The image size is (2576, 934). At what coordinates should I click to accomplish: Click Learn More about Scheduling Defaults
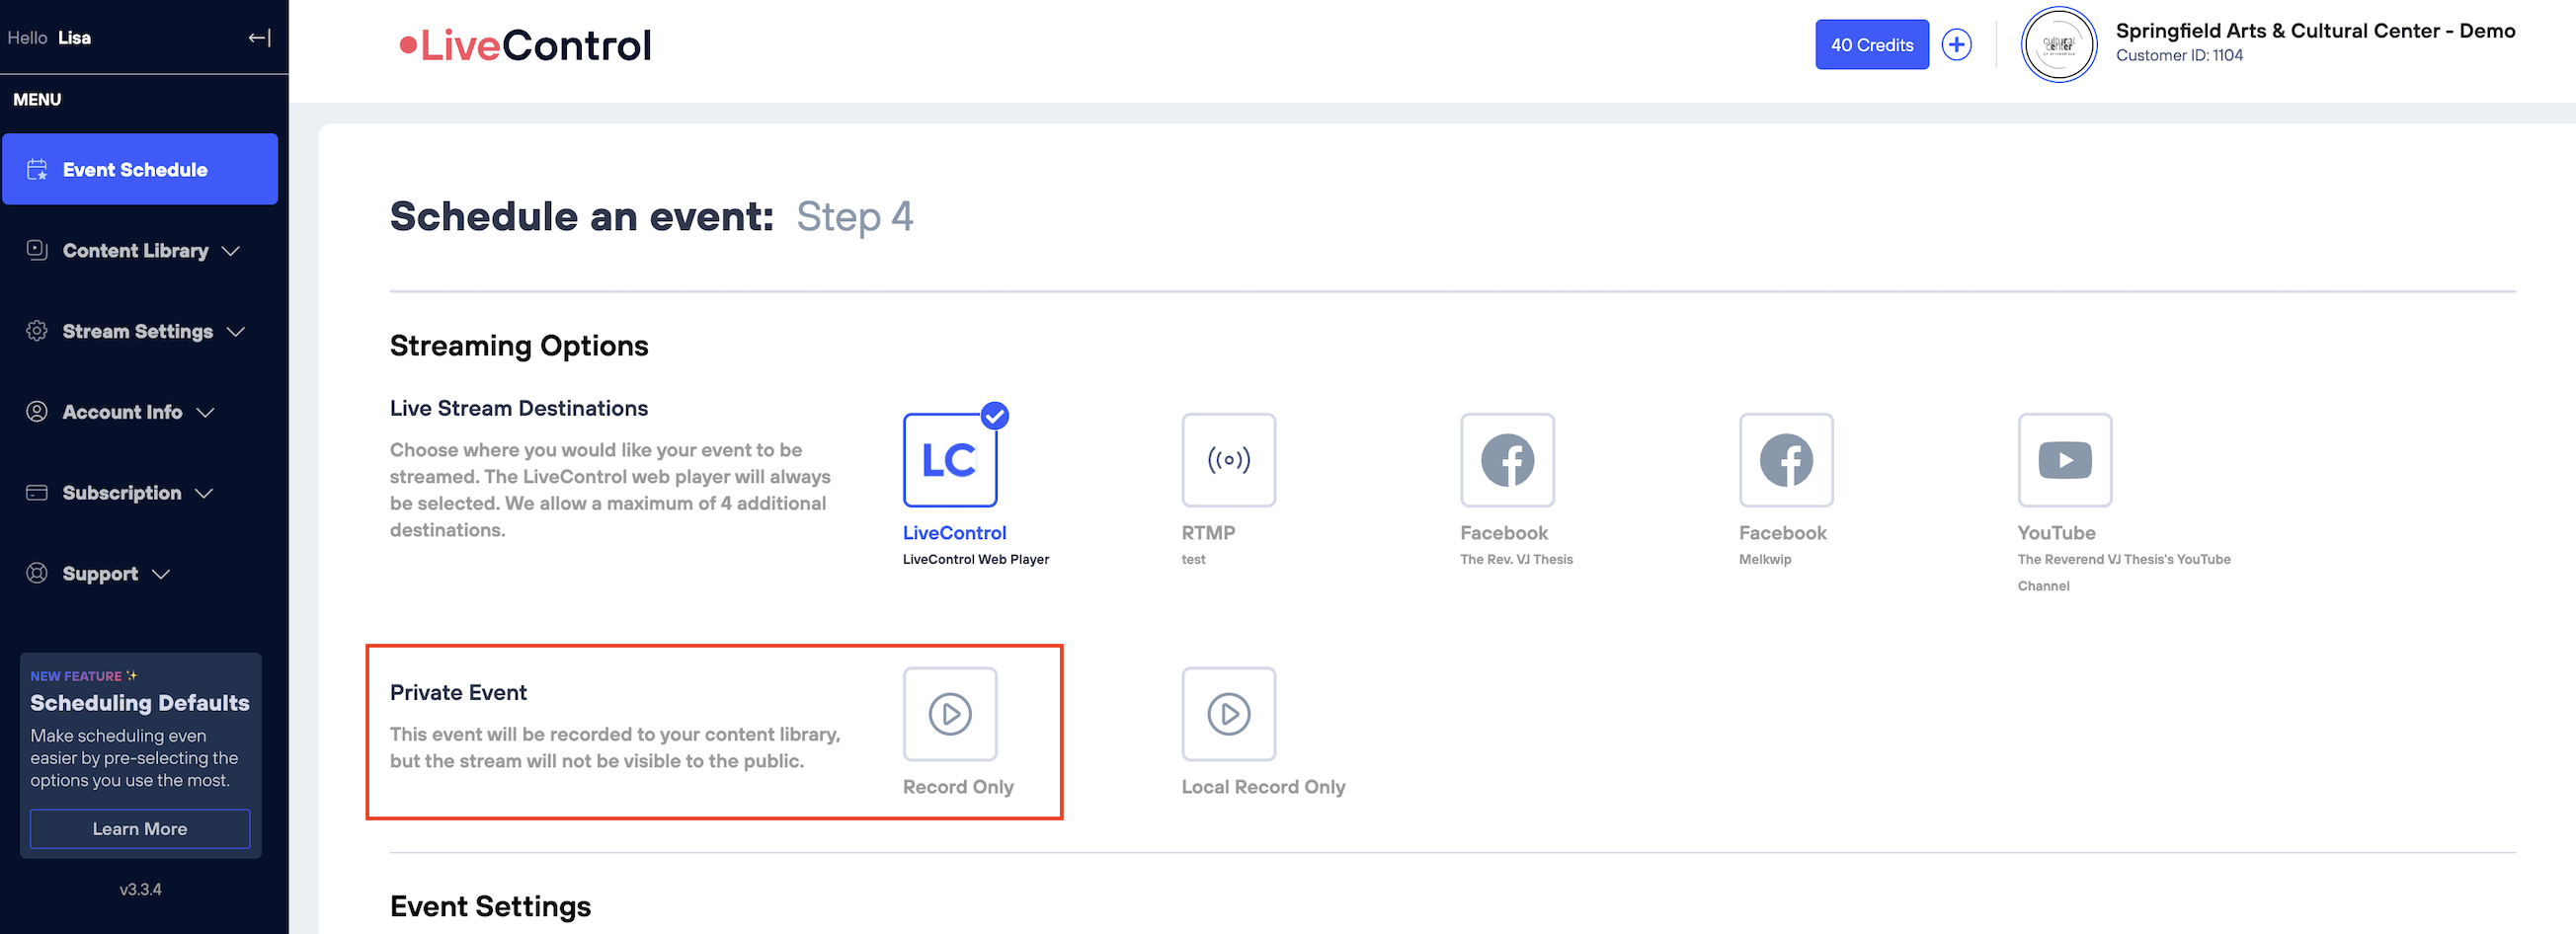(139, 829)
